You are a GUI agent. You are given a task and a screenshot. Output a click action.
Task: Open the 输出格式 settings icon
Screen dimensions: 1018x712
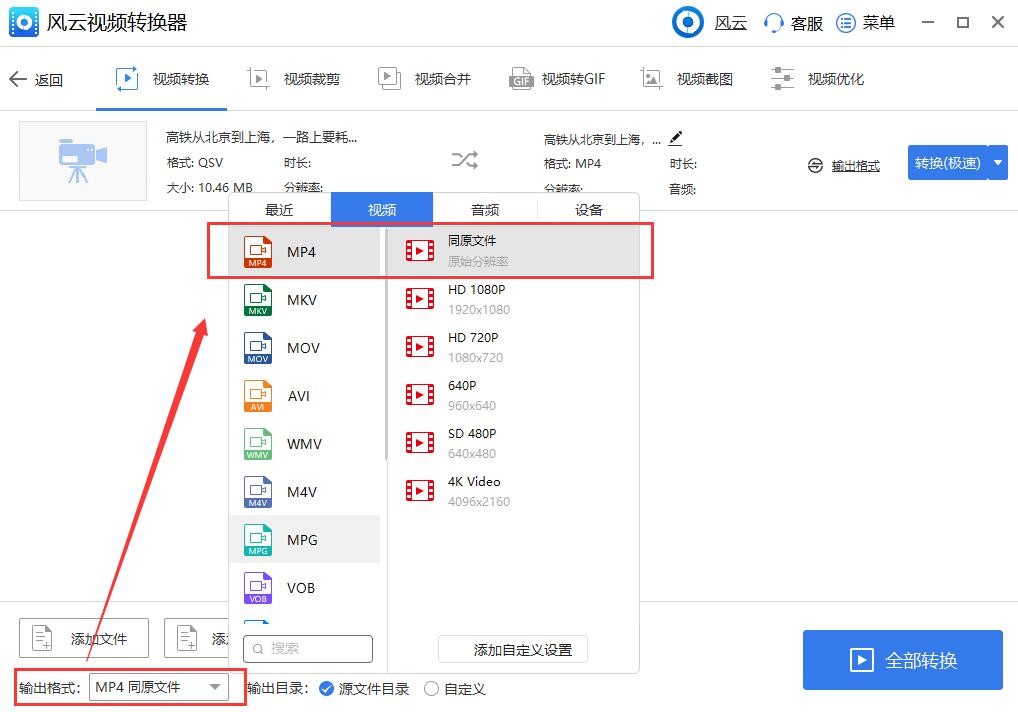tap(813, 166)
